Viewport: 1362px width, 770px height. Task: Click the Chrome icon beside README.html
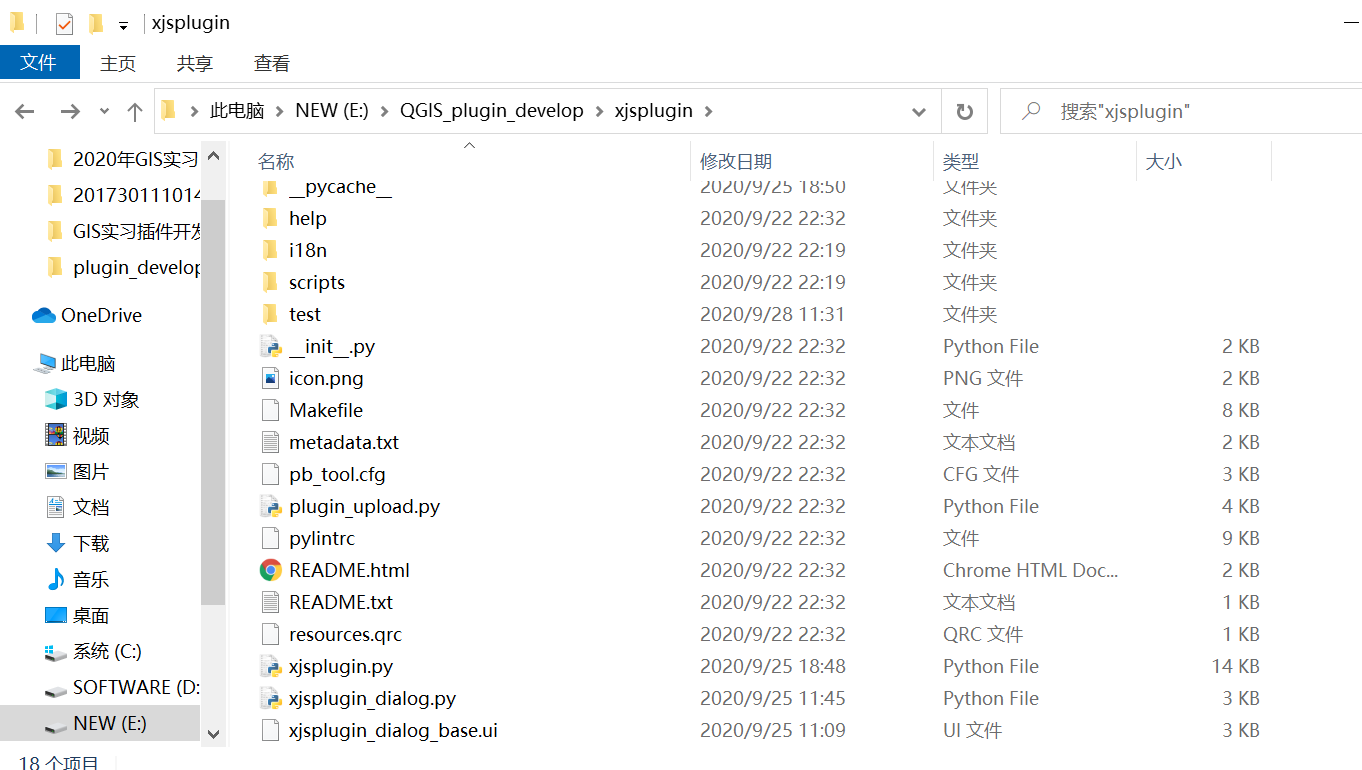click(x=270, y=571)
